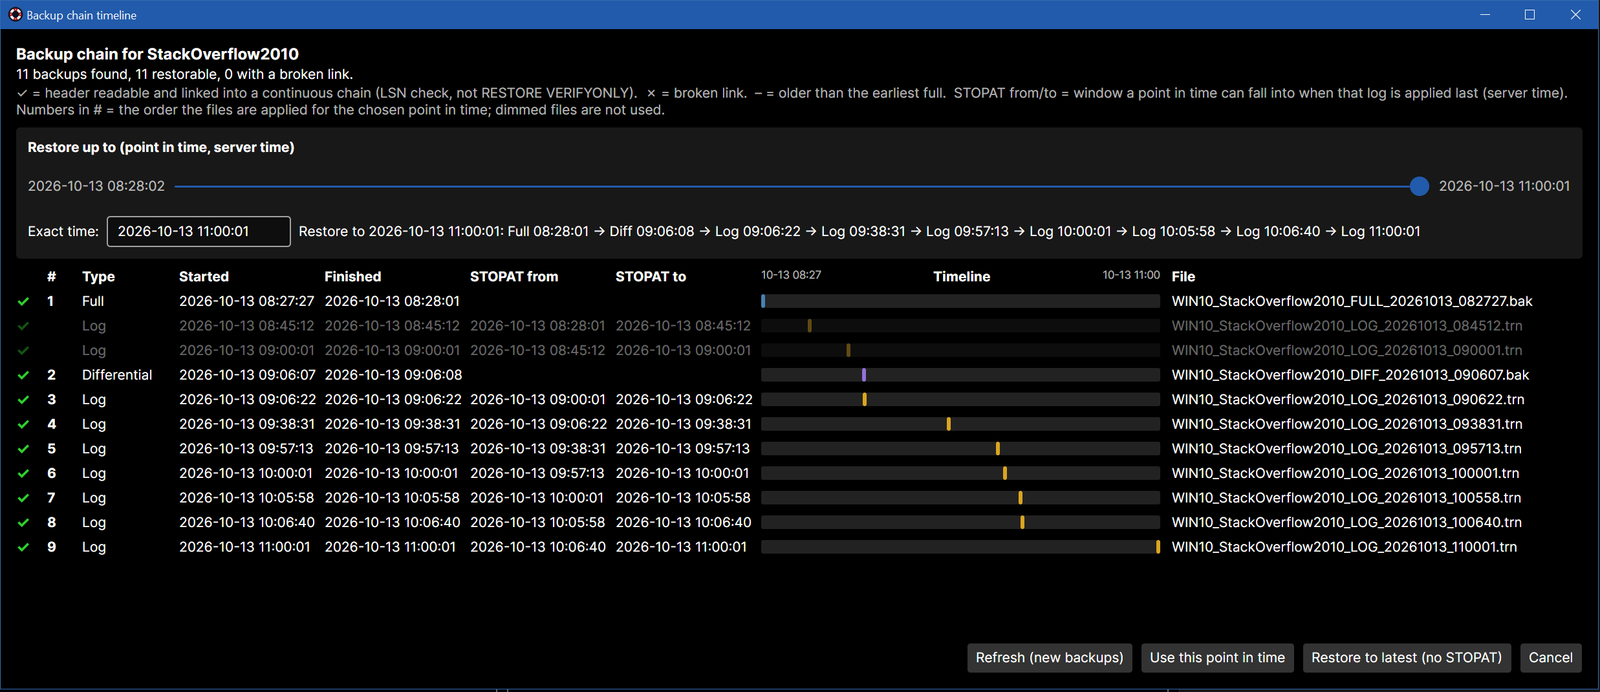This screenshot has width=1600, height=692.
Task: Click the green checkmark on the Differential row
Action: click(23, 375)
